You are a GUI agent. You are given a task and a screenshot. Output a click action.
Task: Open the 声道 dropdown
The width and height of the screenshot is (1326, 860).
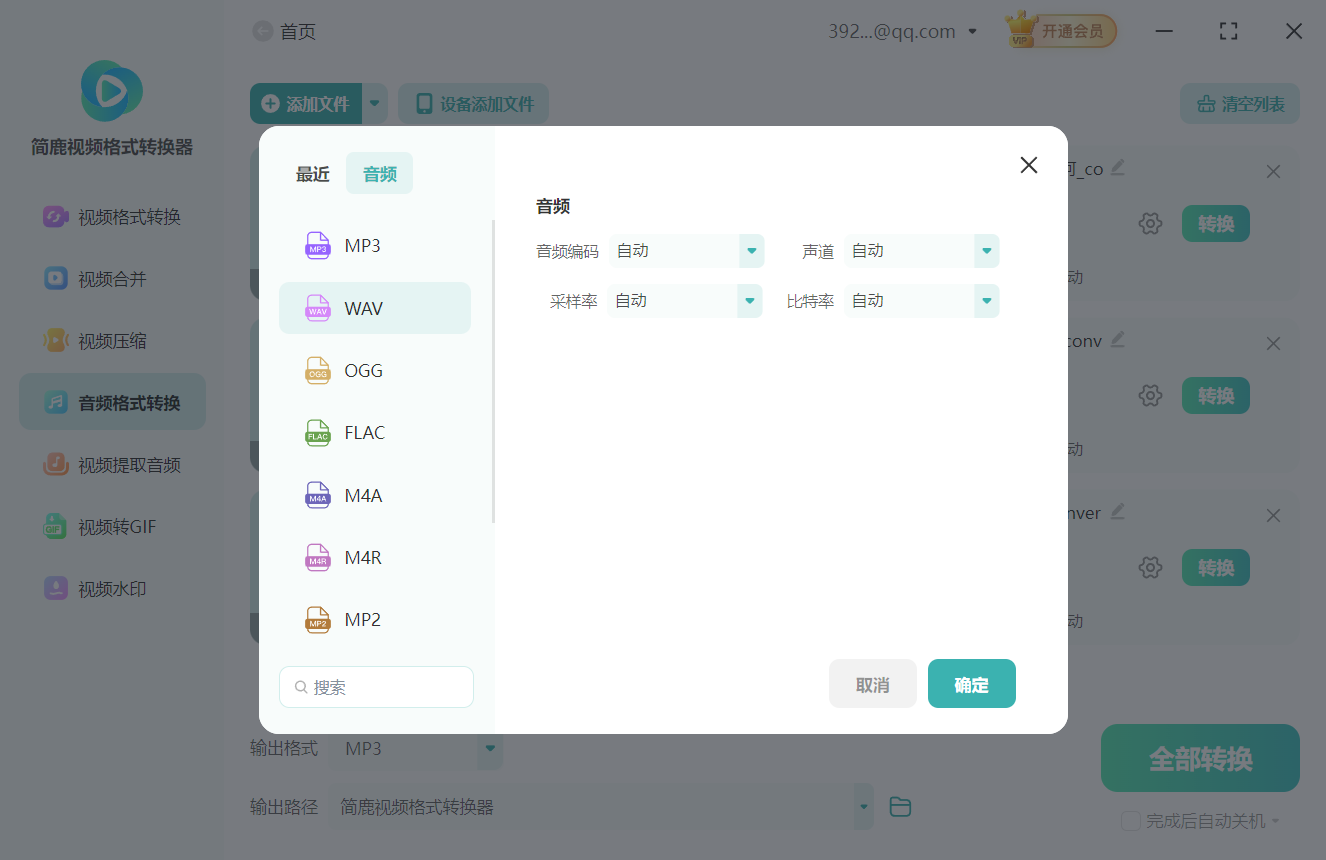pyautogui.click(x=920, y=251)
